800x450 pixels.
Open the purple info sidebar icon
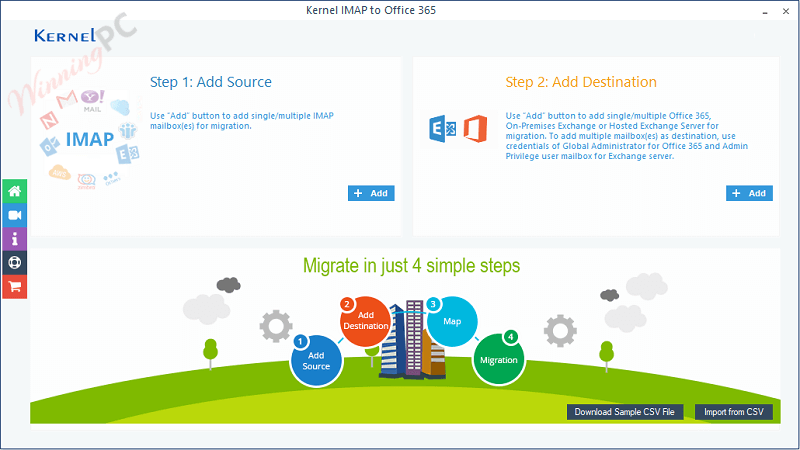14,239
